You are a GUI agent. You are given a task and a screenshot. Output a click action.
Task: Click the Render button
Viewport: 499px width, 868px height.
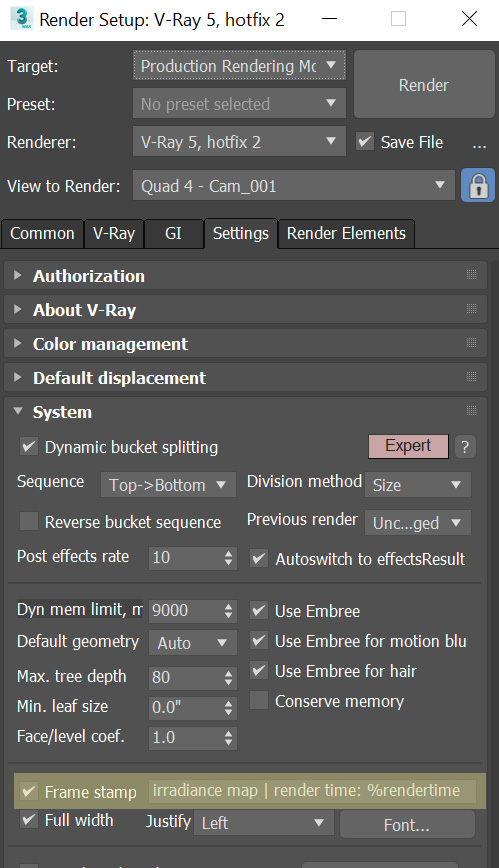pyautogui.click(x=424, y=84)
